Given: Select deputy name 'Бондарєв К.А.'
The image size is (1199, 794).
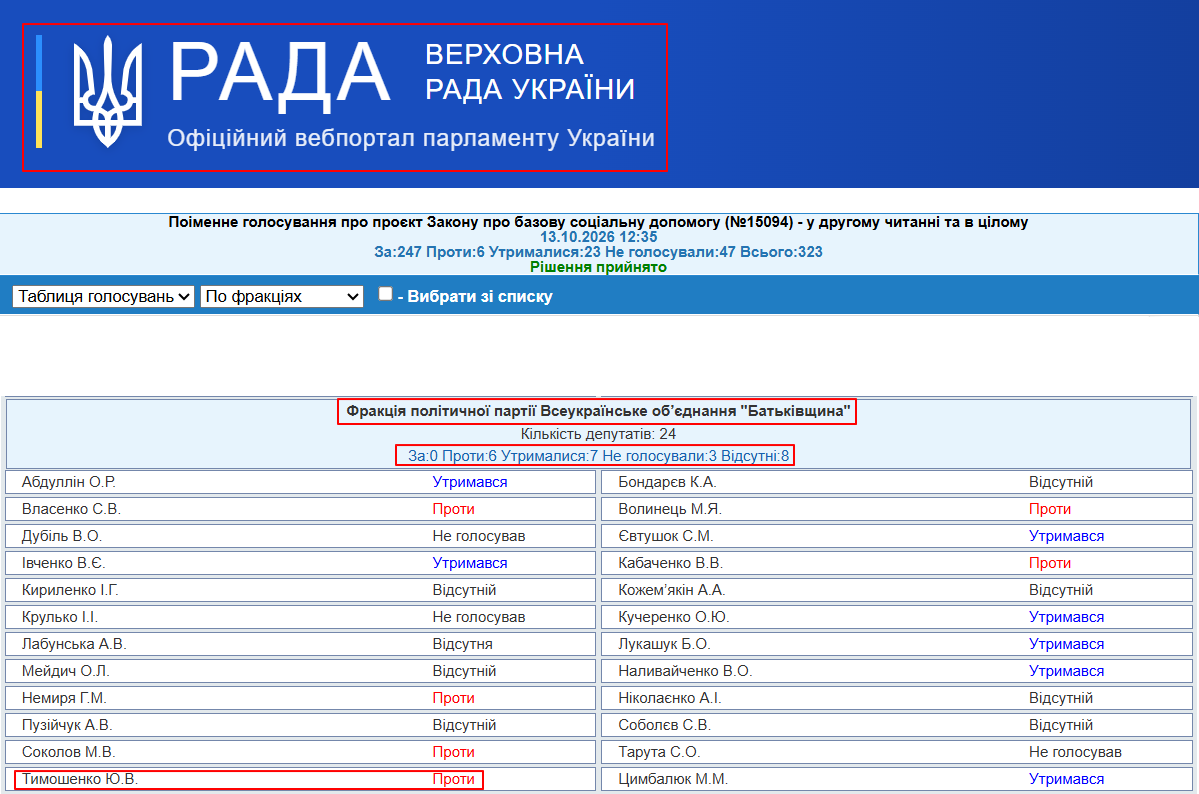Looking at the screenshot, I should point(668,482).
